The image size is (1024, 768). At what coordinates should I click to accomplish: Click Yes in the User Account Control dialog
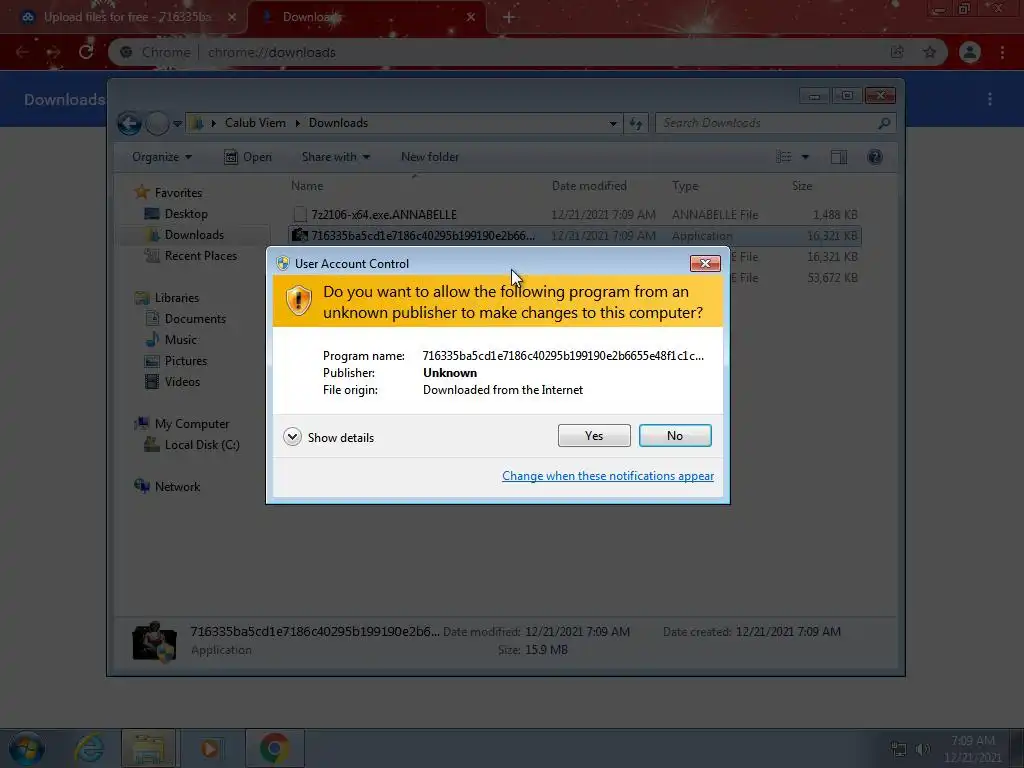594,436
